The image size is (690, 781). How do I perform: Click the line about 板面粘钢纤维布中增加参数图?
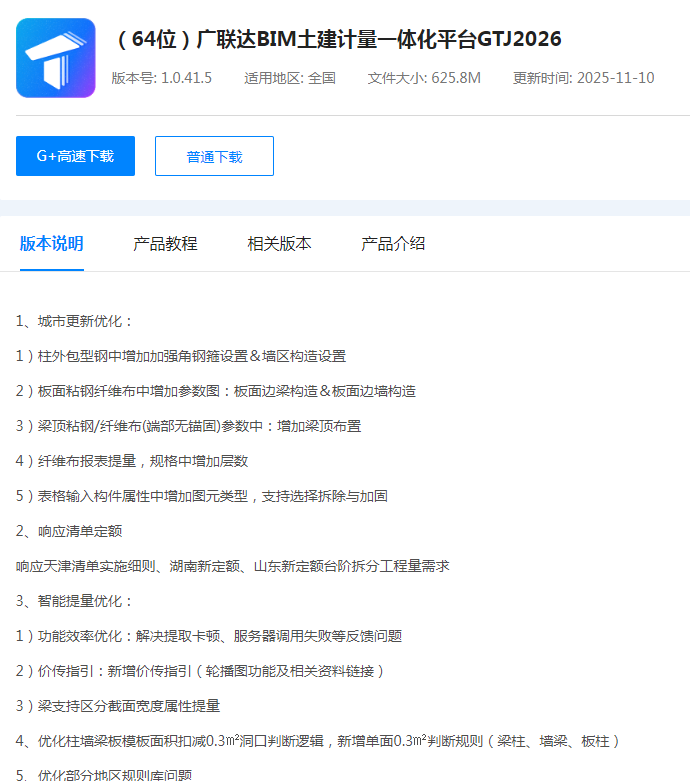[216, 391]
